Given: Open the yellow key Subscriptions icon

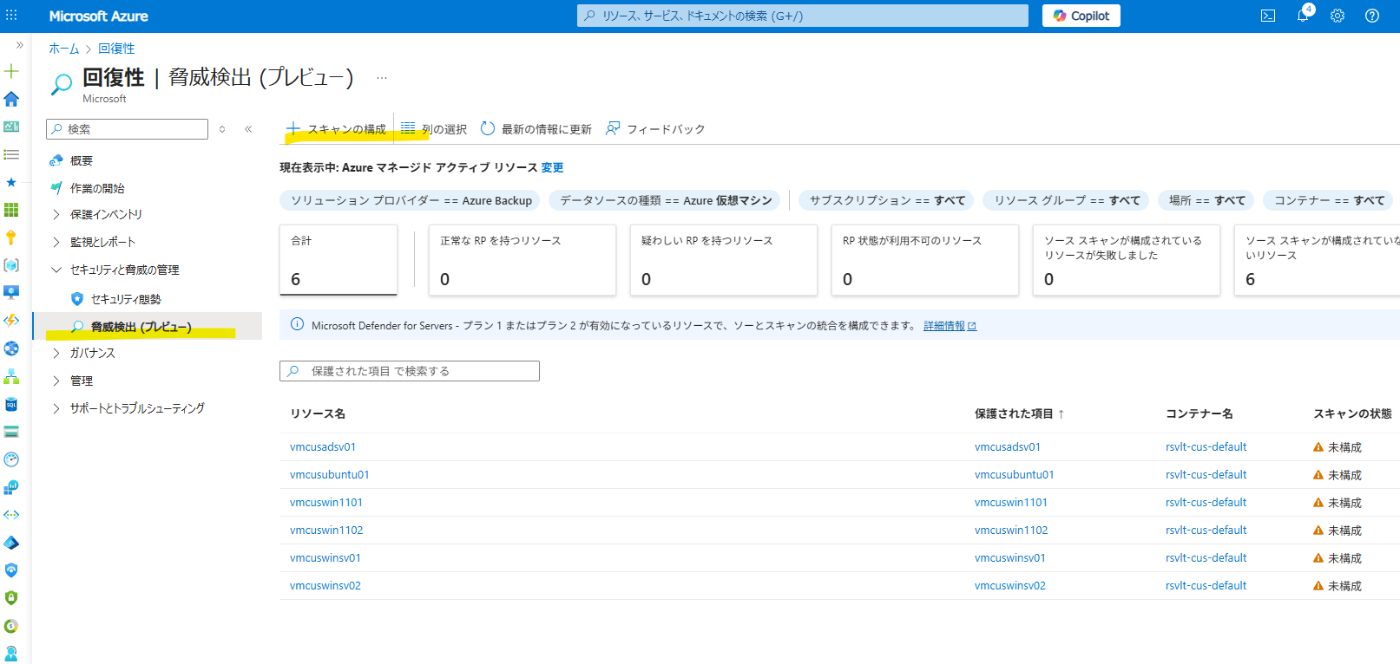Looking at the screenshot, I should pos(12,237).
